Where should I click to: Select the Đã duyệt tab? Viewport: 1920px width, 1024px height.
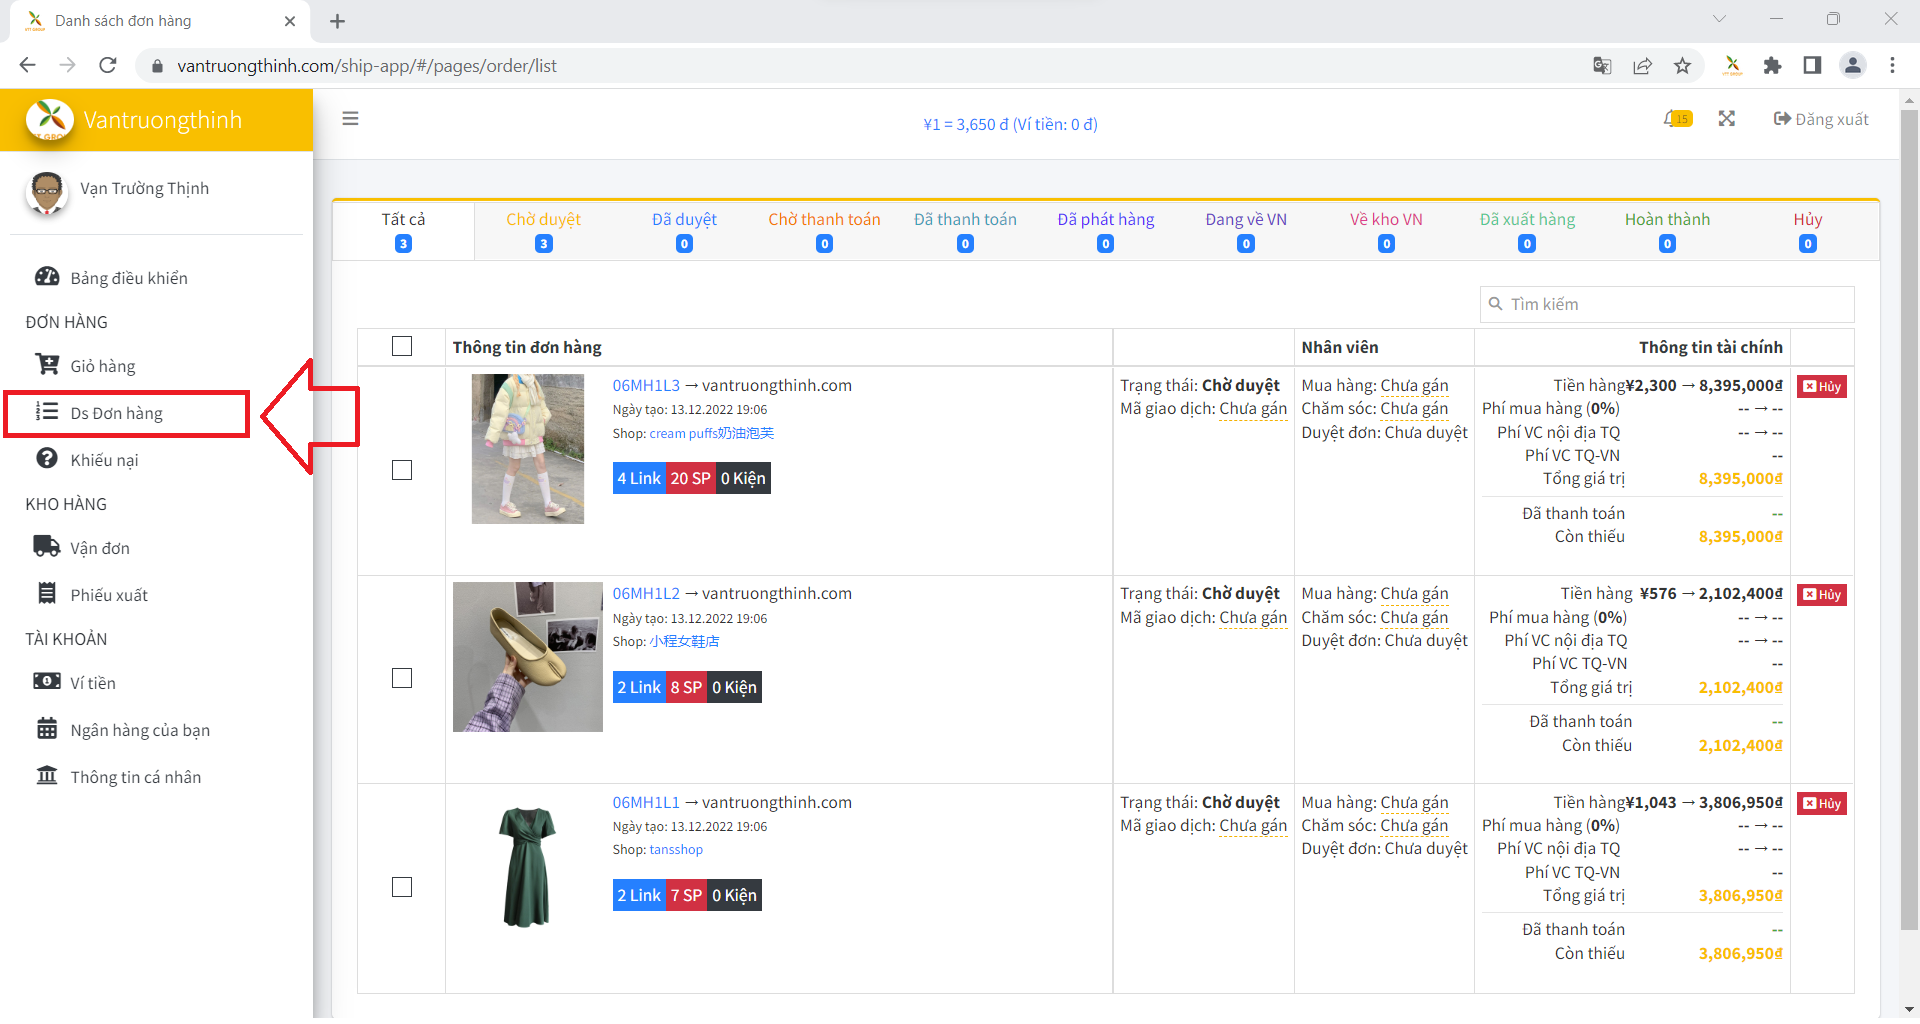click(x=684, y=231)
